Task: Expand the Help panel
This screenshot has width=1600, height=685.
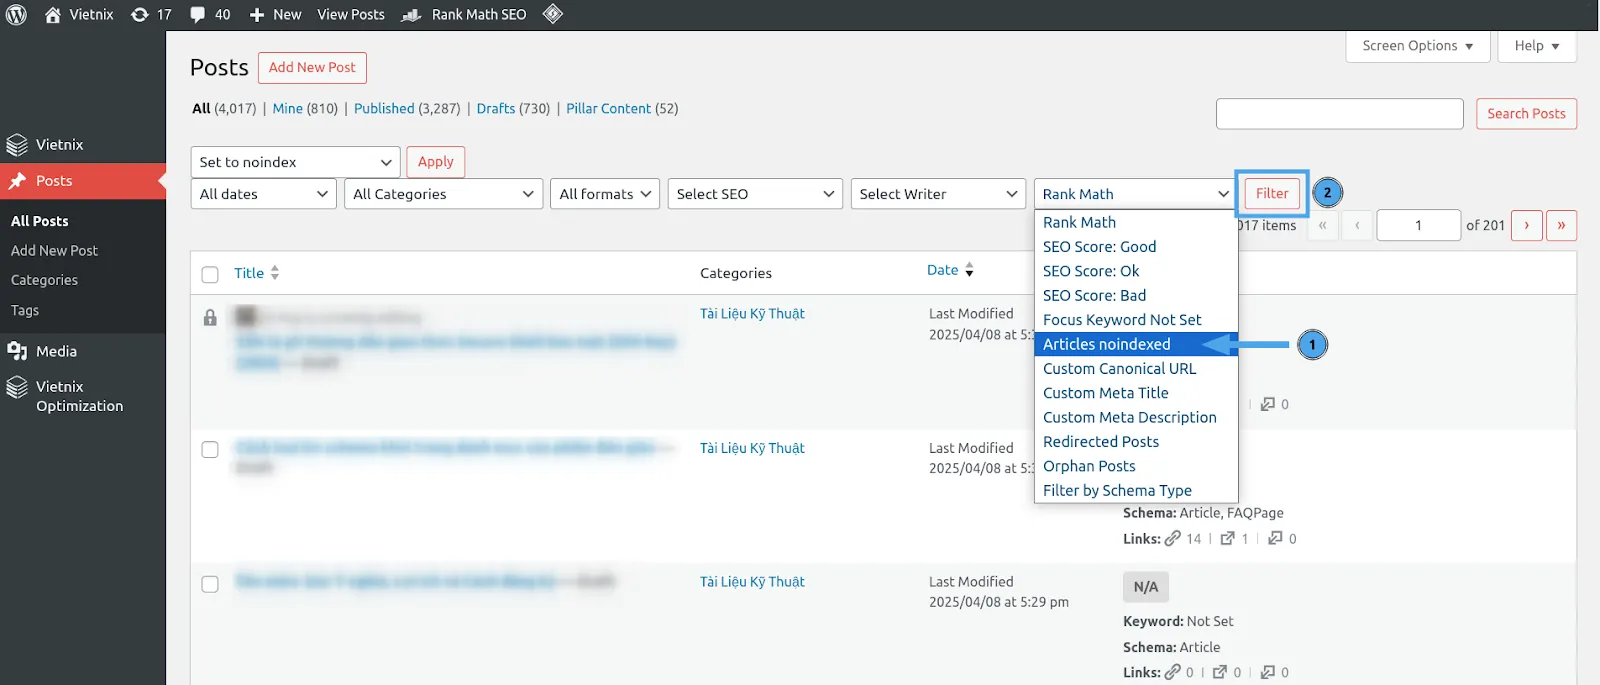Action: click(1537, 46)
